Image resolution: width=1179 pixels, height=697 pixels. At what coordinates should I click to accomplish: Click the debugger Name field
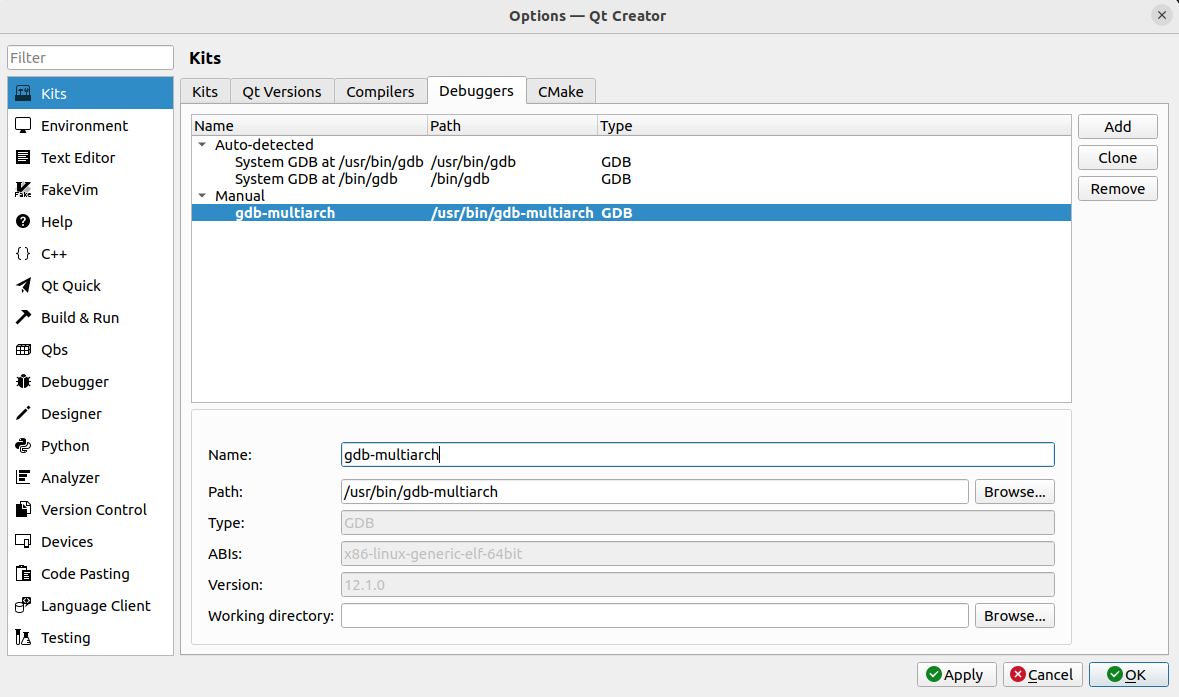click(698, 454)
